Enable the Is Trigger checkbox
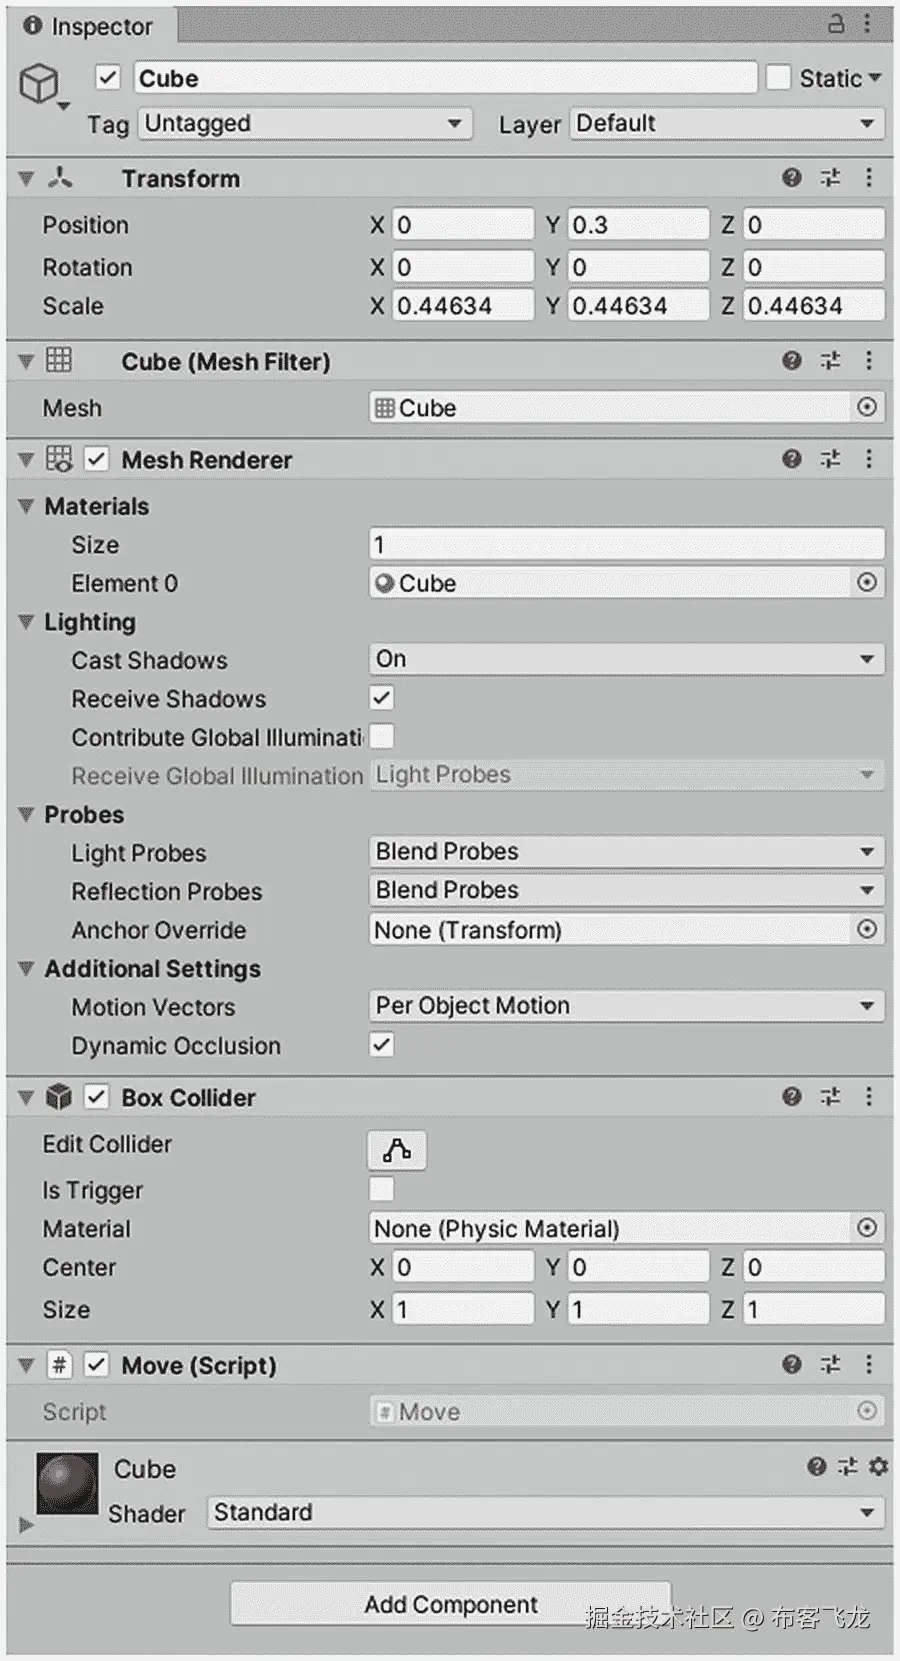 381,1189
